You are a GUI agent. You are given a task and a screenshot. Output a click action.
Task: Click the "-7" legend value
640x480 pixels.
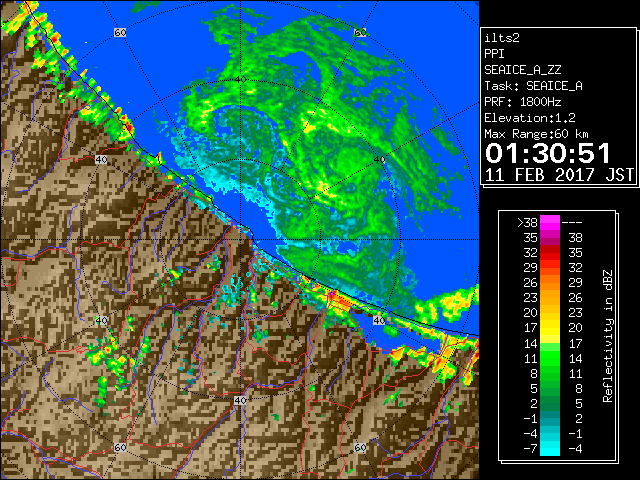pos(531,448)
